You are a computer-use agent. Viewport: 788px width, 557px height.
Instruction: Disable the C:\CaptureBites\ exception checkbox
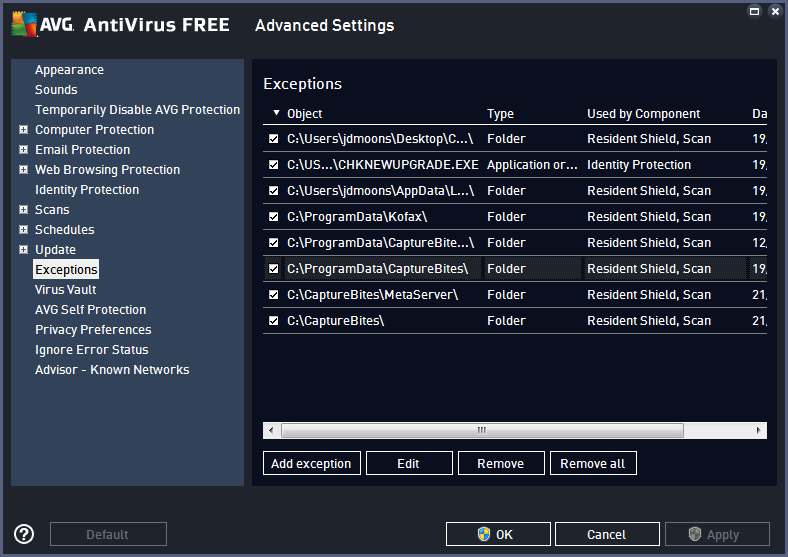273,321
